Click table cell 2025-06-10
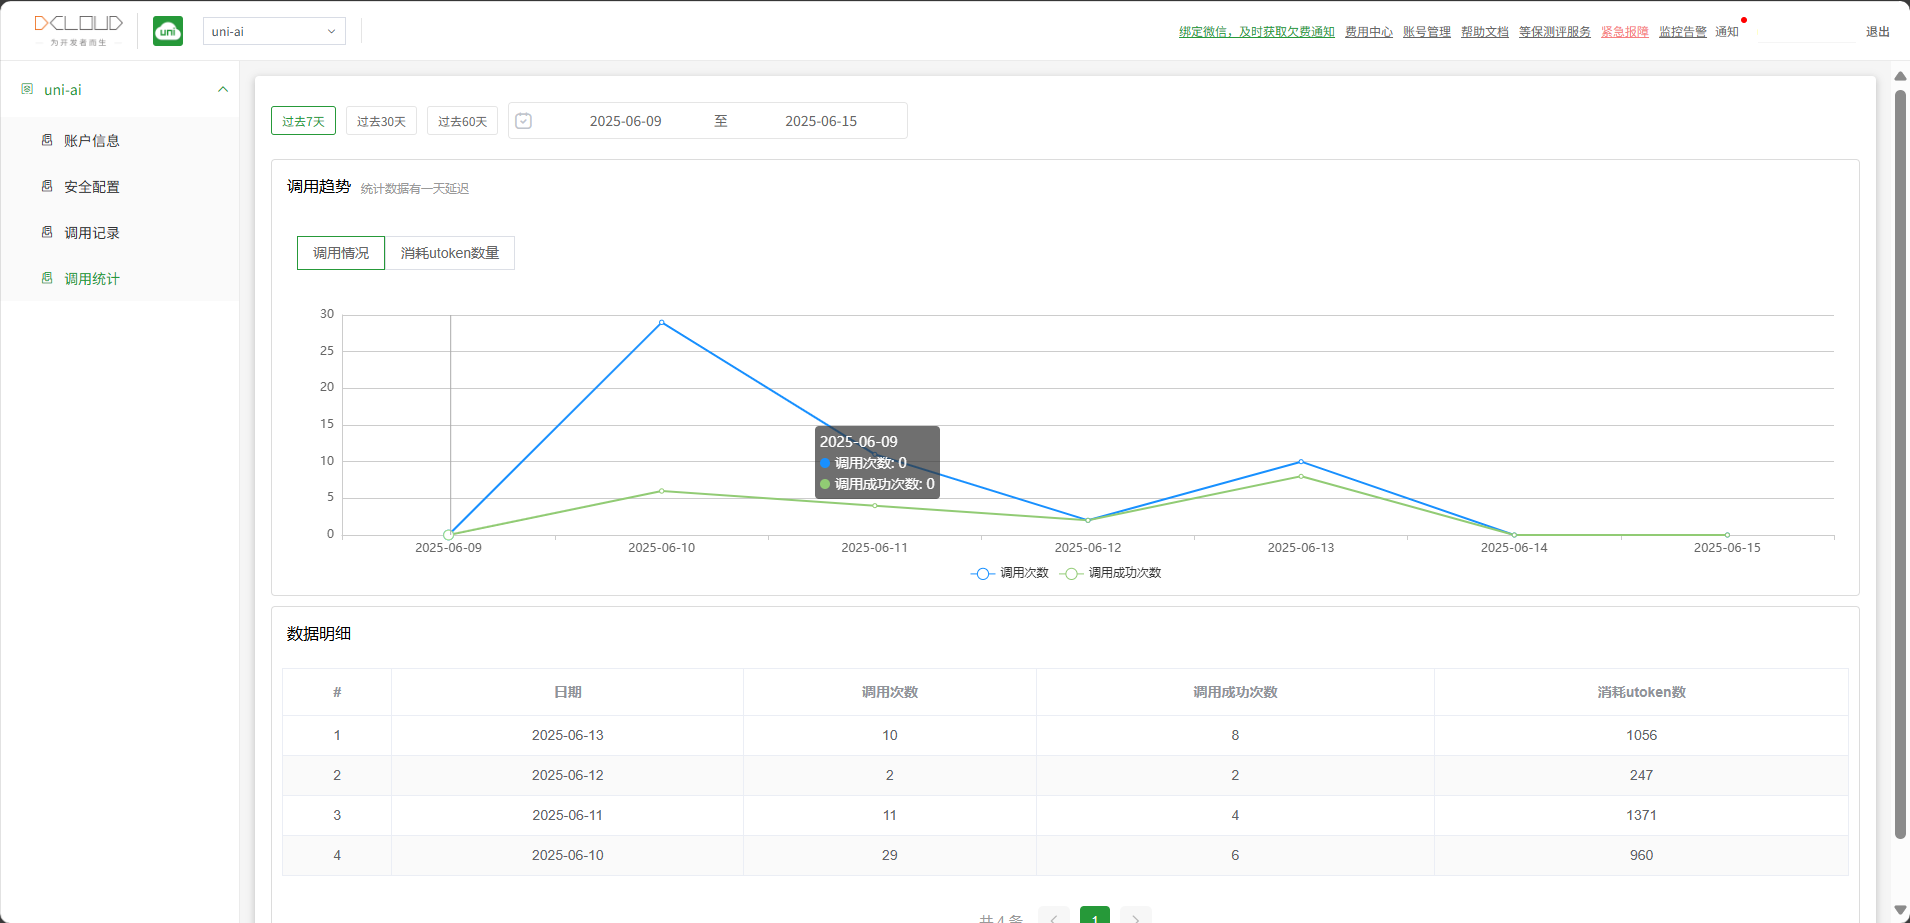 tap(567, 855)
